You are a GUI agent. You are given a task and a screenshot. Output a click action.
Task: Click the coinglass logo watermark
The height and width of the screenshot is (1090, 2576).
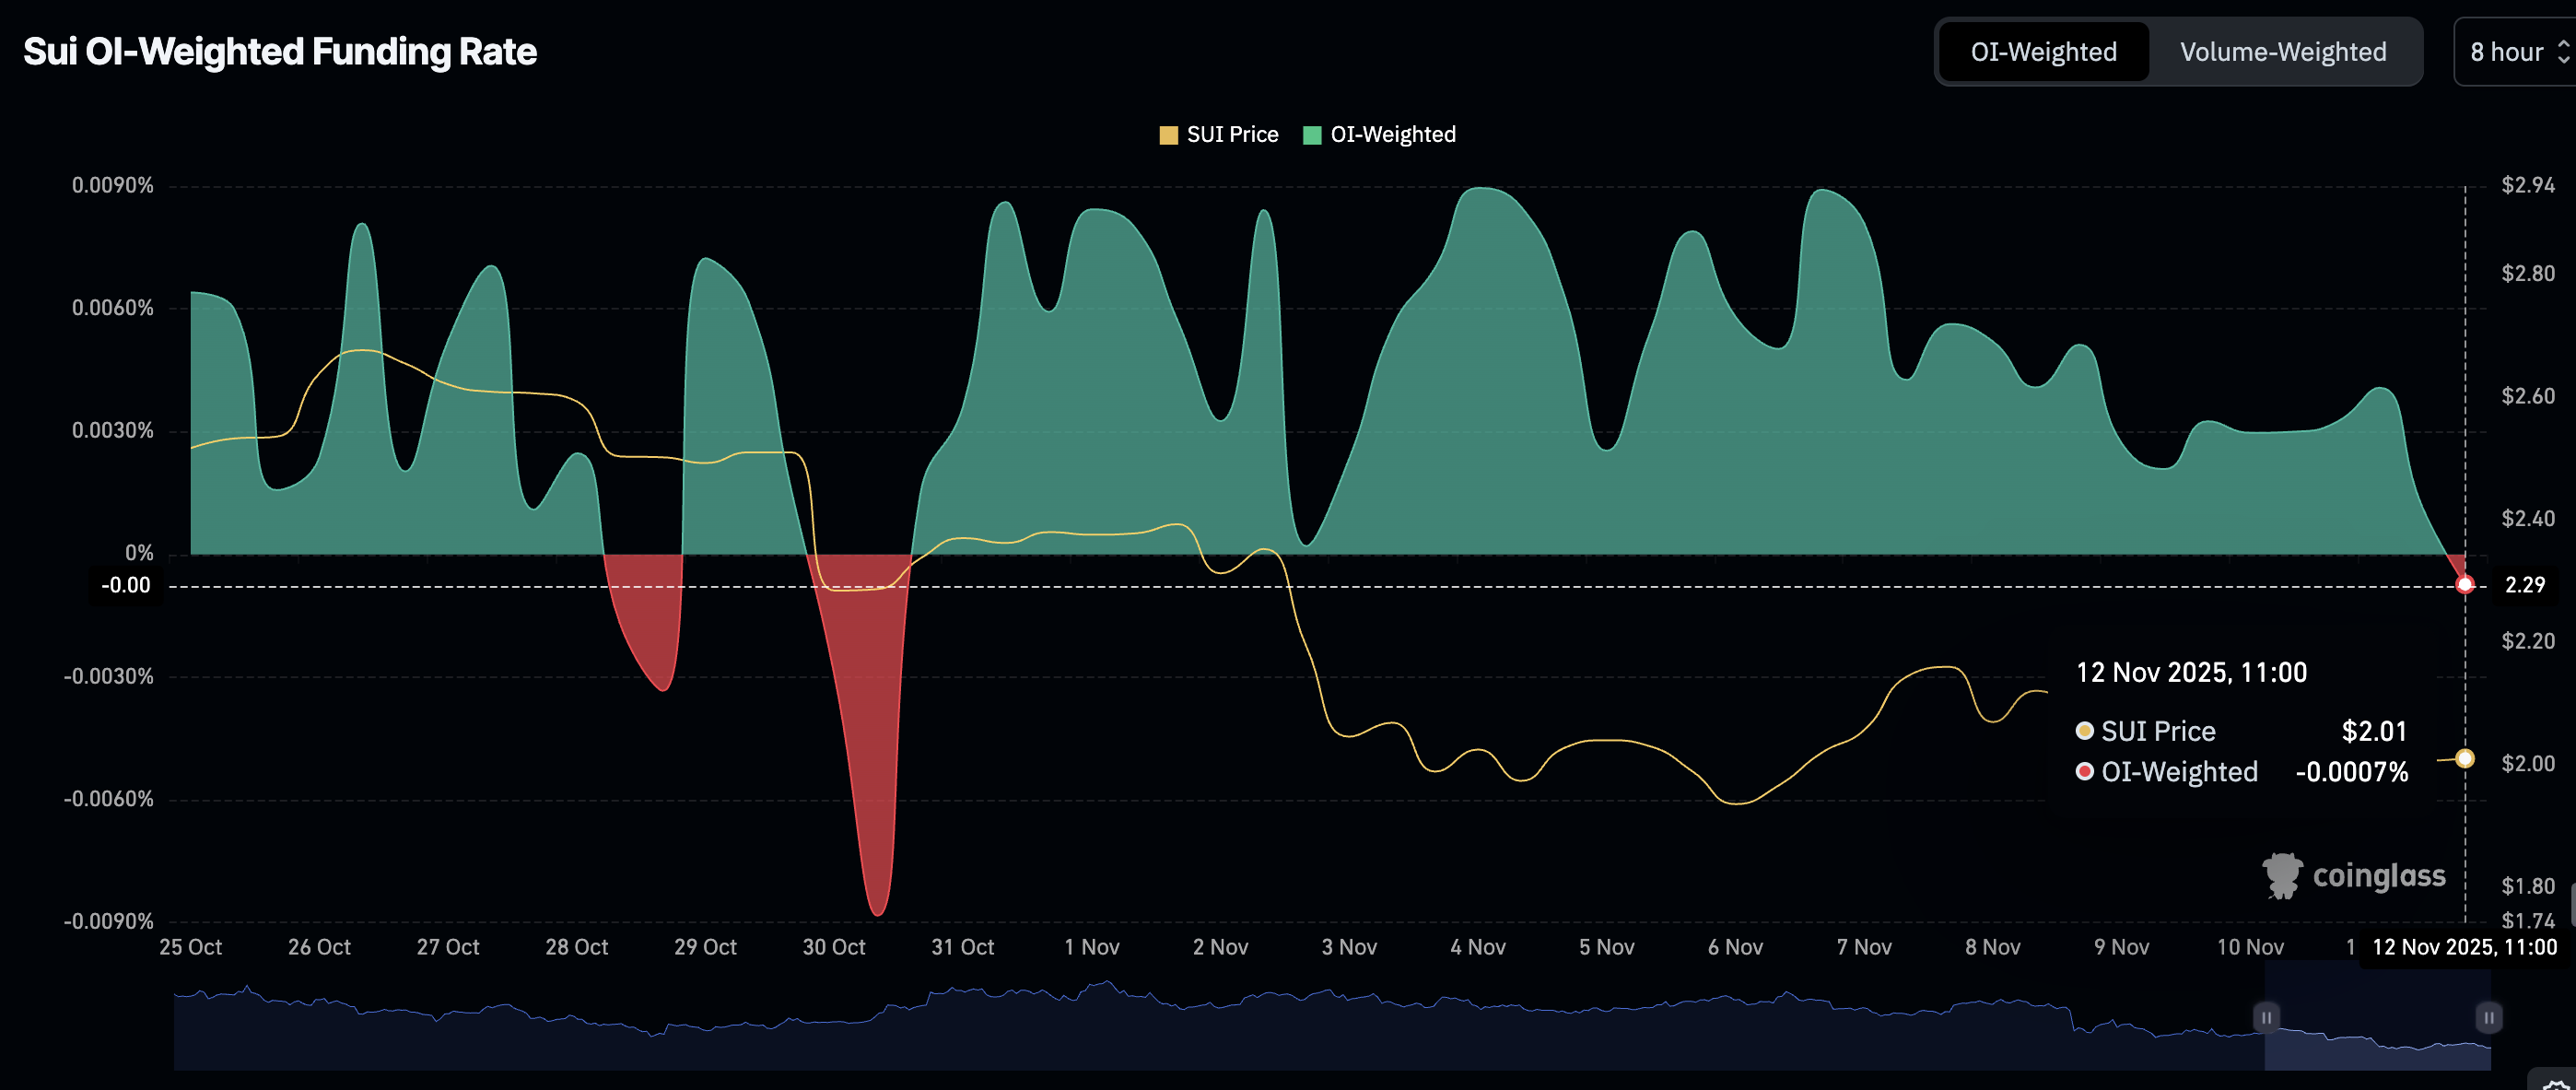pos(2353,876)
